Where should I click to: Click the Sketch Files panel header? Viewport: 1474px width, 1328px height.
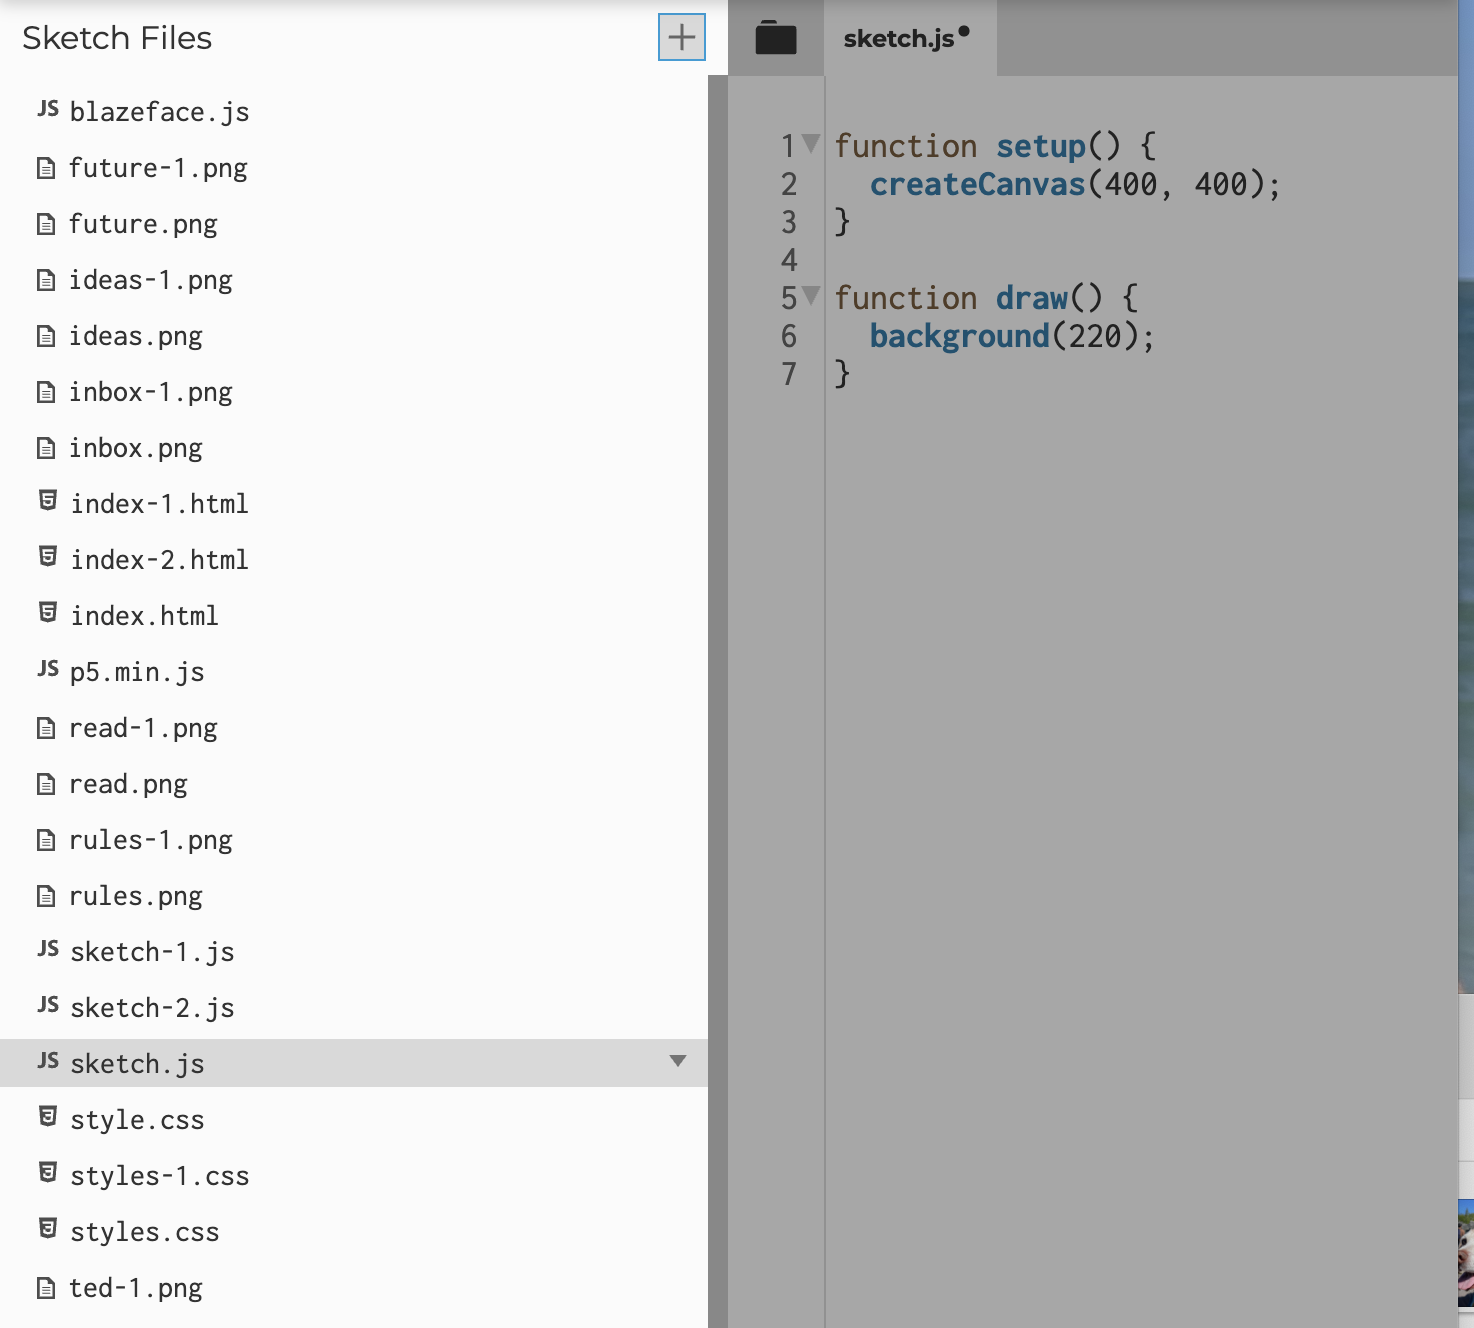pyautogui.click(x=117, y=38)
